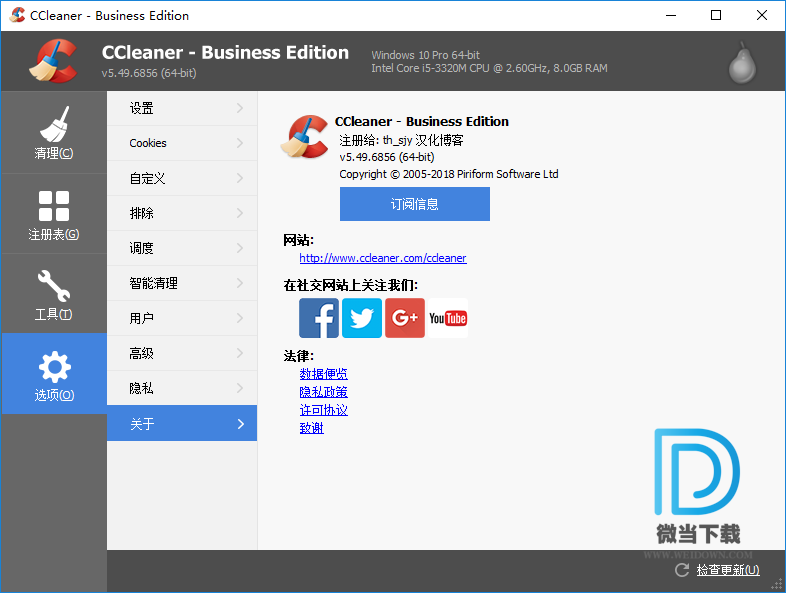The image size is (786, 593).
Task: Open the Cookies menu item
Action: (x=182, y=143)
